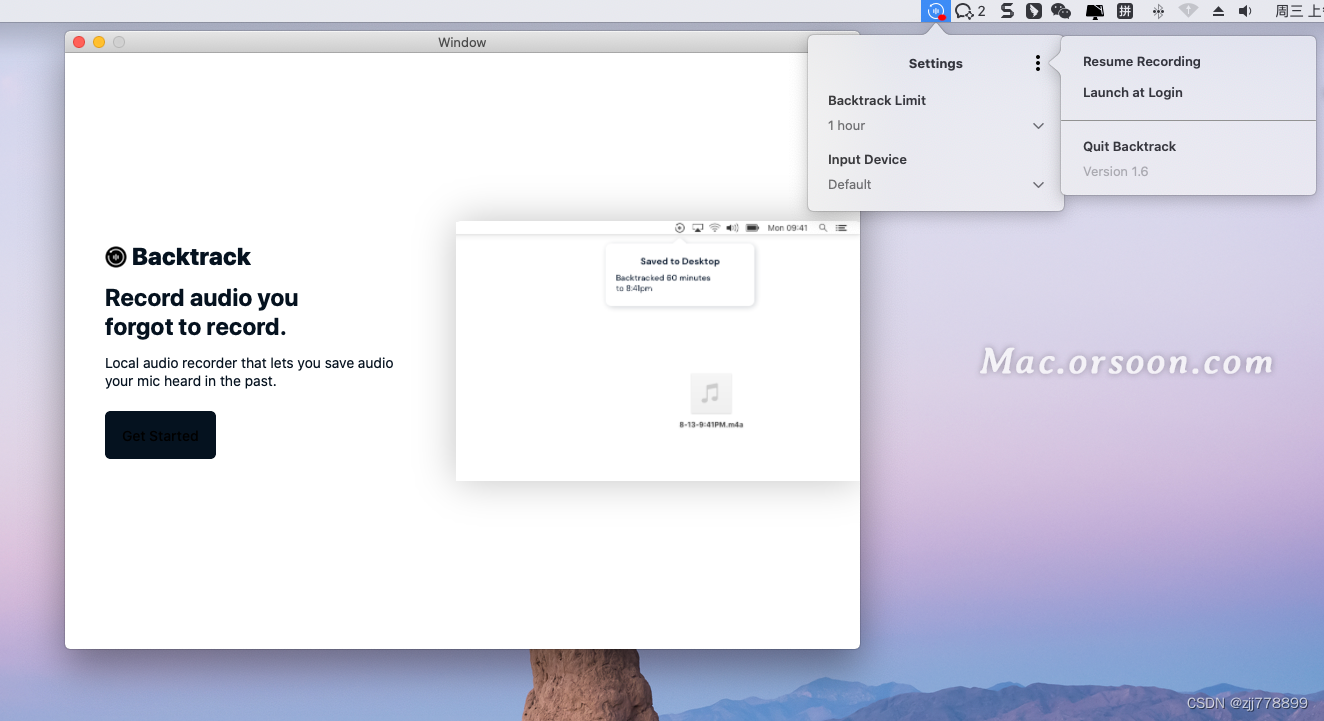Open the volume control in the menu bar
This screenshot has height=721, width=1324.
coord(1245,11)
